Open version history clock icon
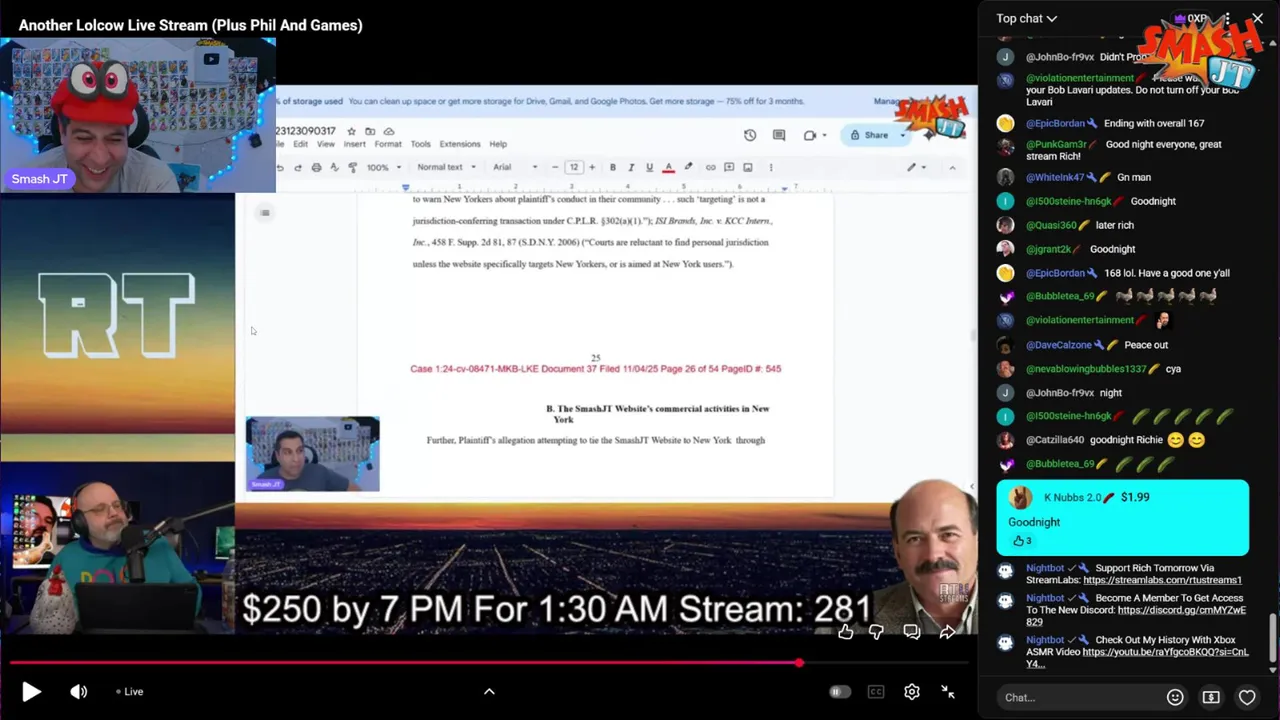 tap(750, 135)
